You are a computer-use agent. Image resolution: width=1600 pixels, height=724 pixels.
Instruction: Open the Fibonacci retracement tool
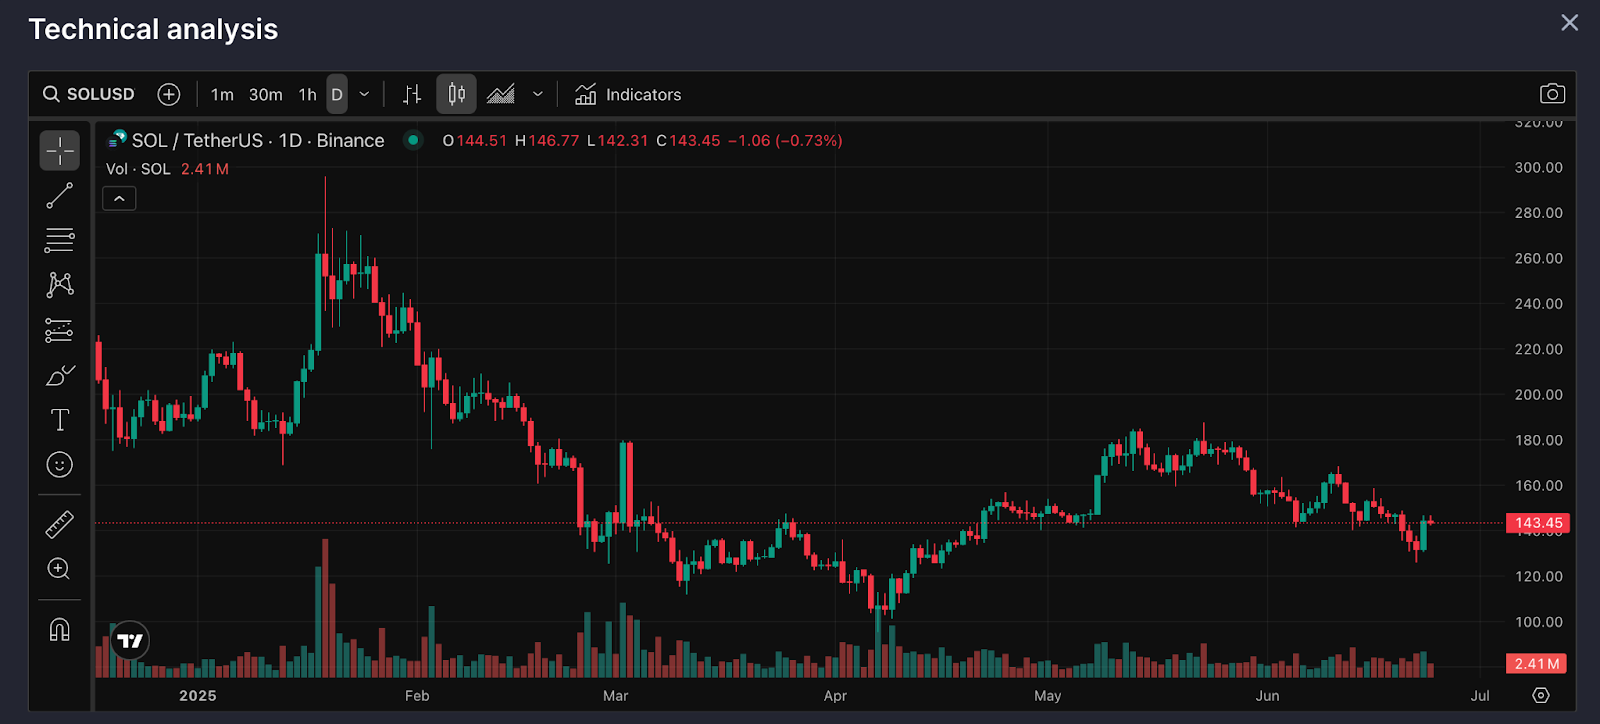pyautogui.click(x=60, y=240)
